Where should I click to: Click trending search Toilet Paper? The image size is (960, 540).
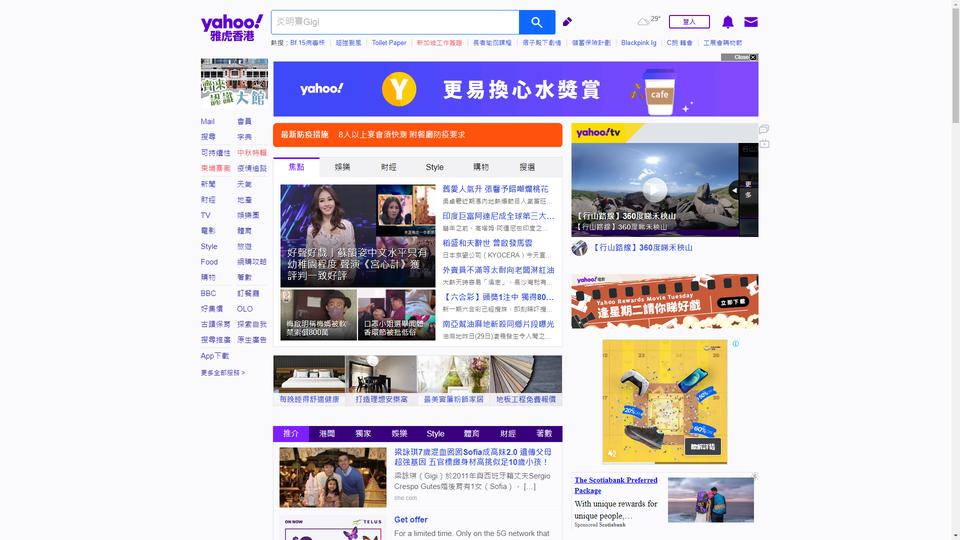click(389, 43)
